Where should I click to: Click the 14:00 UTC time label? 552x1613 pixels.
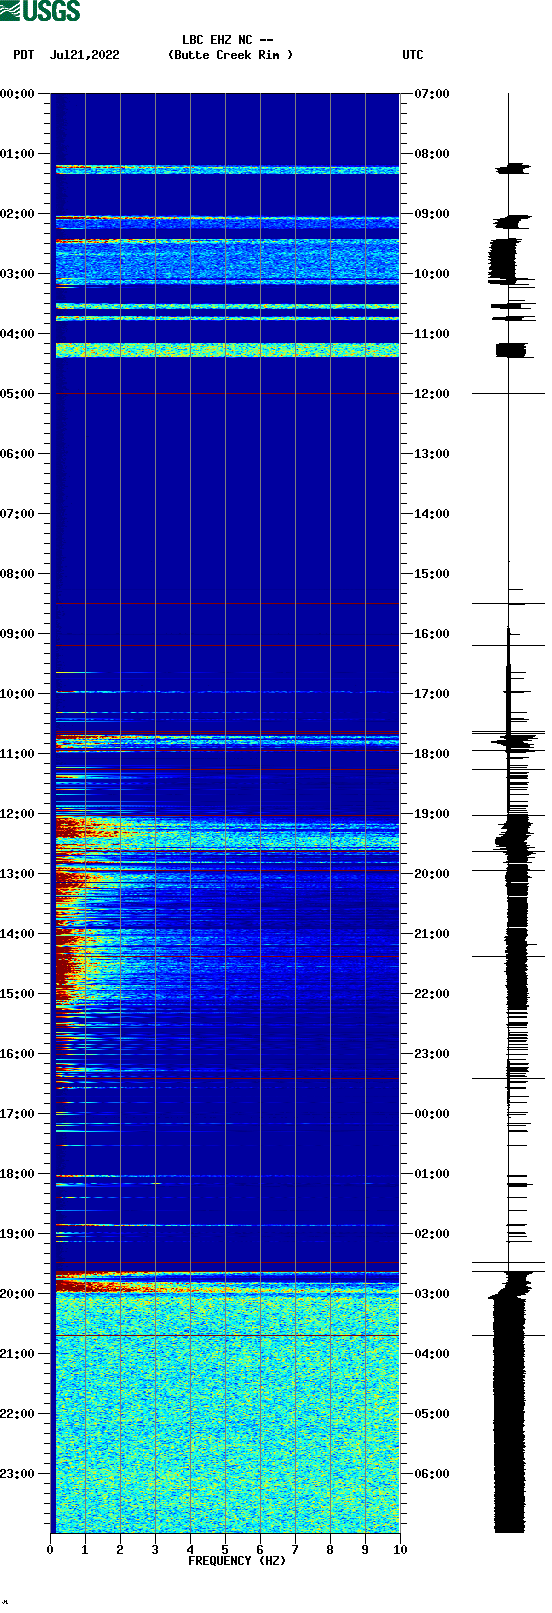(432, 514)
